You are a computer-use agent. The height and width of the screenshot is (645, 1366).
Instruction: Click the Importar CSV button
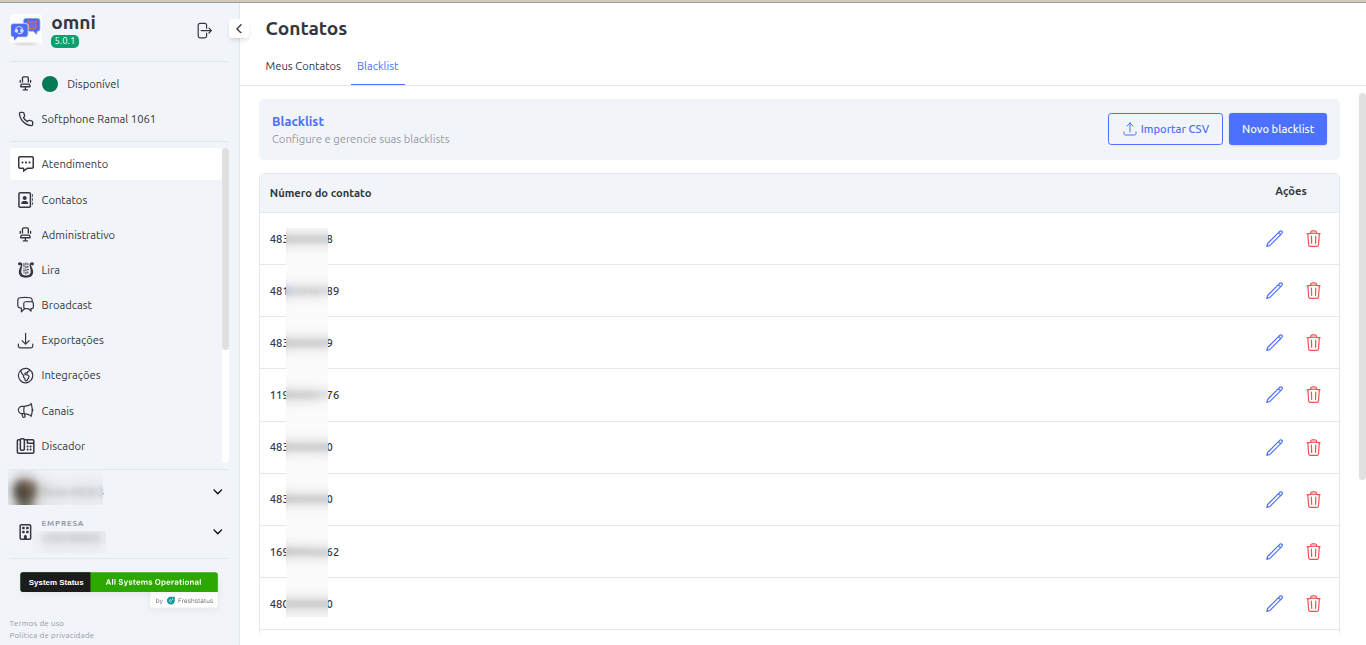tap(1164, 129)
